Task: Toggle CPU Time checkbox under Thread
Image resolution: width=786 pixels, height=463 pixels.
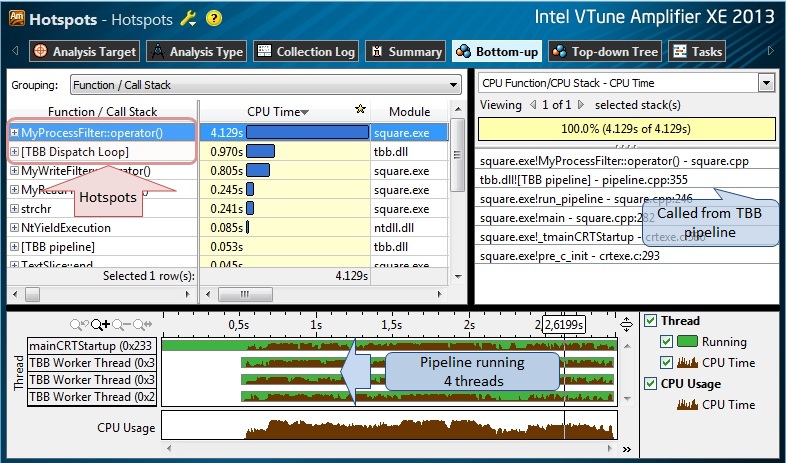Action: pyautogui.click(x=666, y=362)
